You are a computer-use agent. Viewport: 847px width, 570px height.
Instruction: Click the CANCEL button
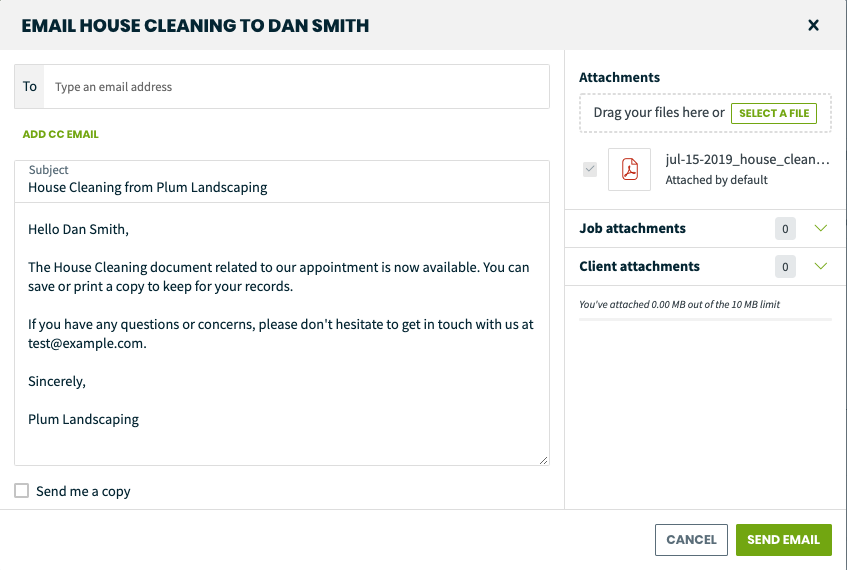tap(691, 540)
